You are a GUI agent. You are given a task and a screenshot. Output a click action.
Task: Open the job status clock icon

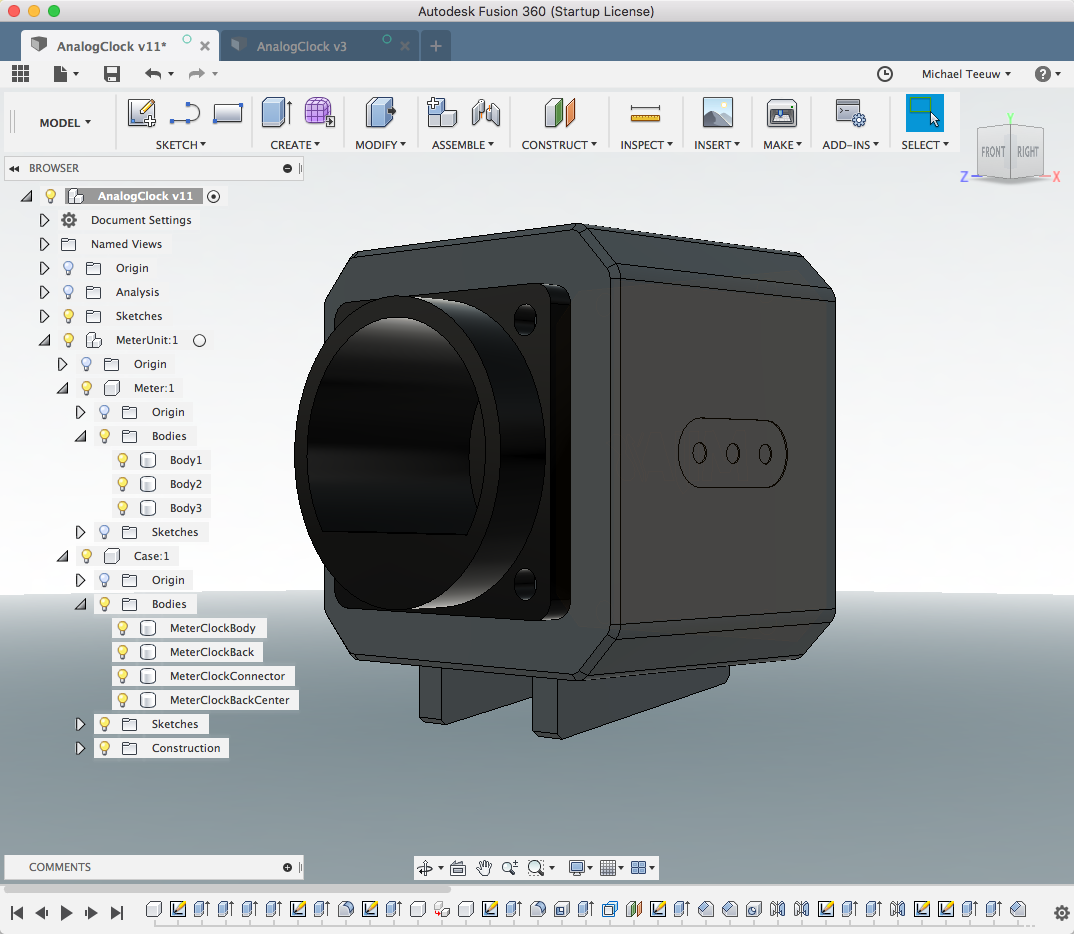pyautogui.click(x=885, y=74)
